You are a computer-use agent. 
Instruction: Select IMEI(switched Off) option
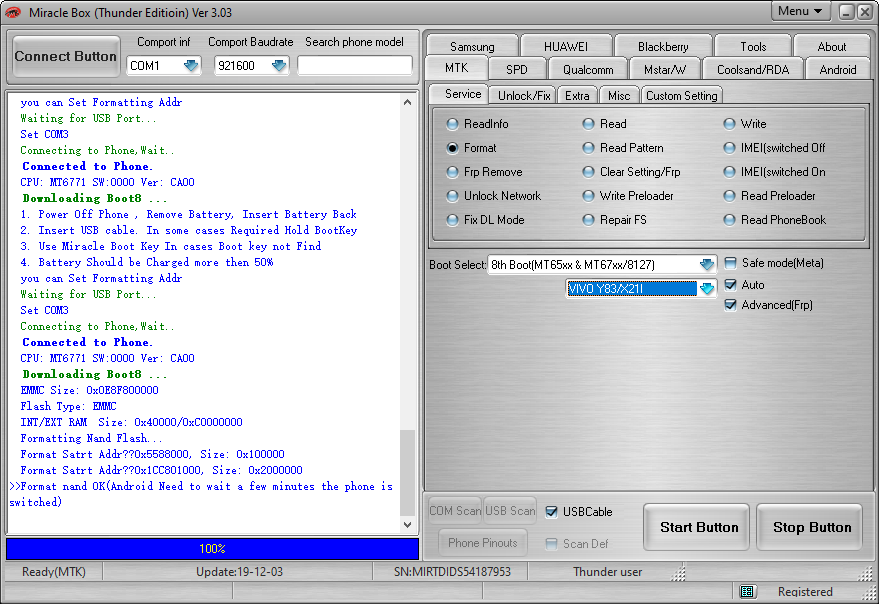[x=775, y=148]
